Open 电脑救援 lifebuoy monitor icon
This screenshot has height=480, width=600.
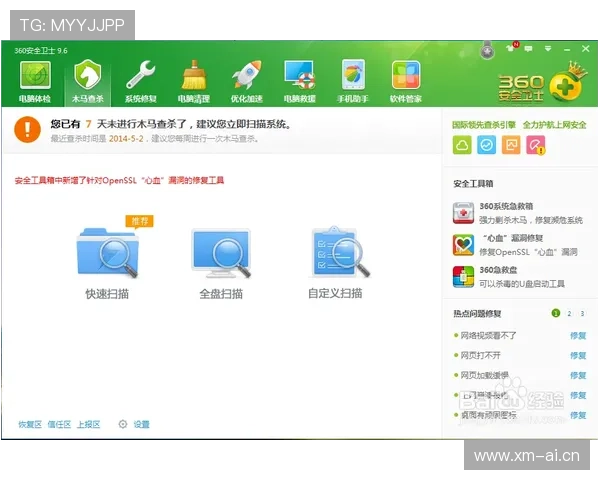tap(300, 75)
